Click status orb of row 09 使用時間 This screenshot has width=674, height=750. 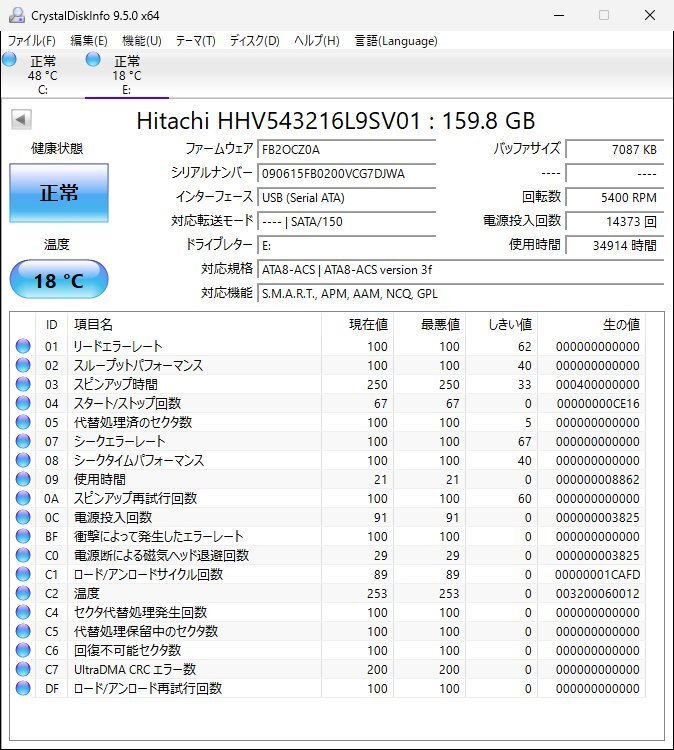tap(23, 479)
